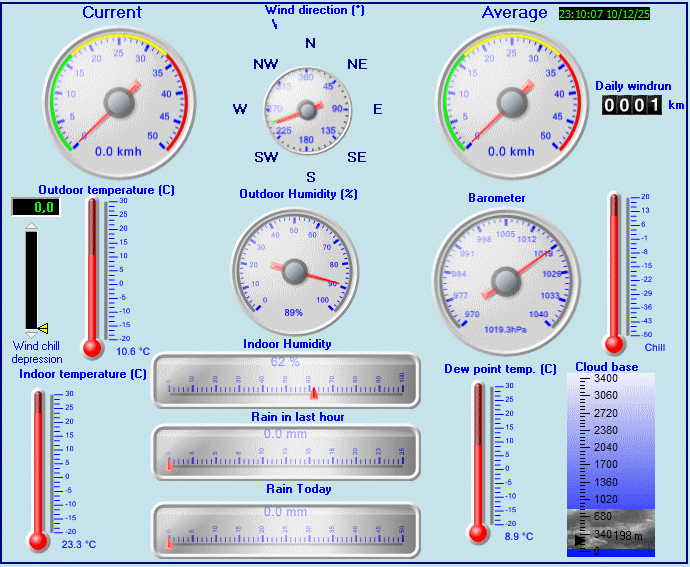The height and width of the screenshot is (567, 690).
Task: Click the Chill thermometer on the right
Action: (x=614, y=272)
